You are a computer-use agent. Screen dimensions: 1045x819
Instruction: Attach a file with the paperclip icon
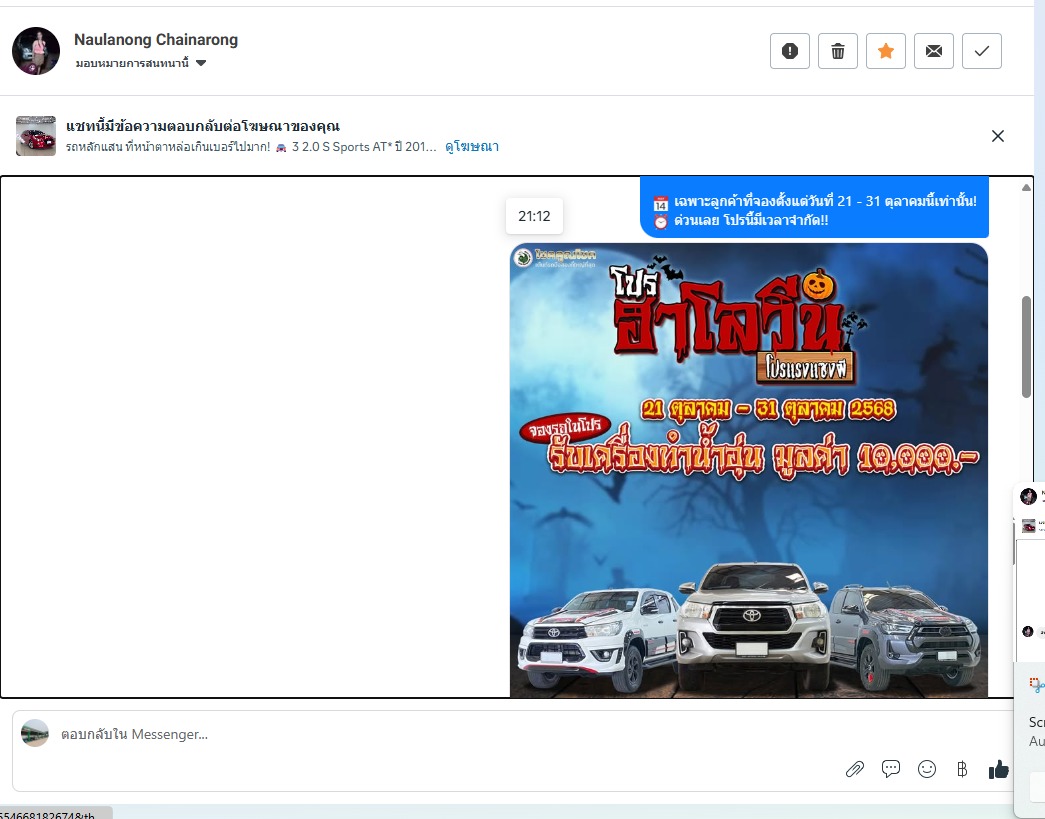click(854, 769)
